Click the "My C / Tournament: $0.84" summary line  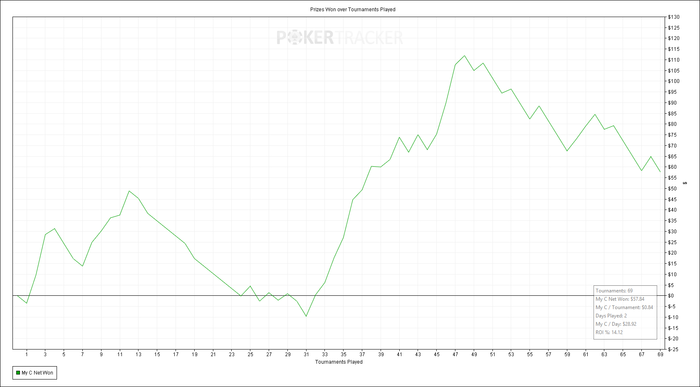coord(624,308)
